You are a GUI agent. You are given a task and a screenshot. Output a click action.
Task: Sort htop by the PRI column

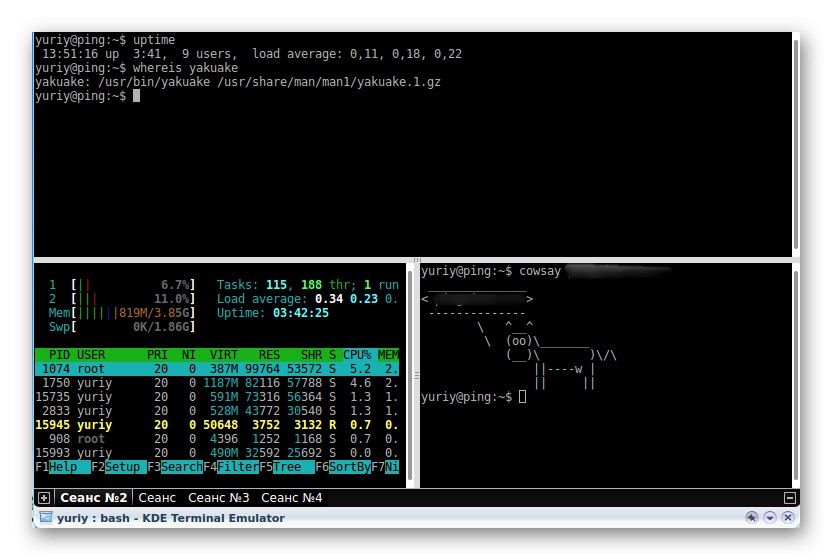[157, 355]
